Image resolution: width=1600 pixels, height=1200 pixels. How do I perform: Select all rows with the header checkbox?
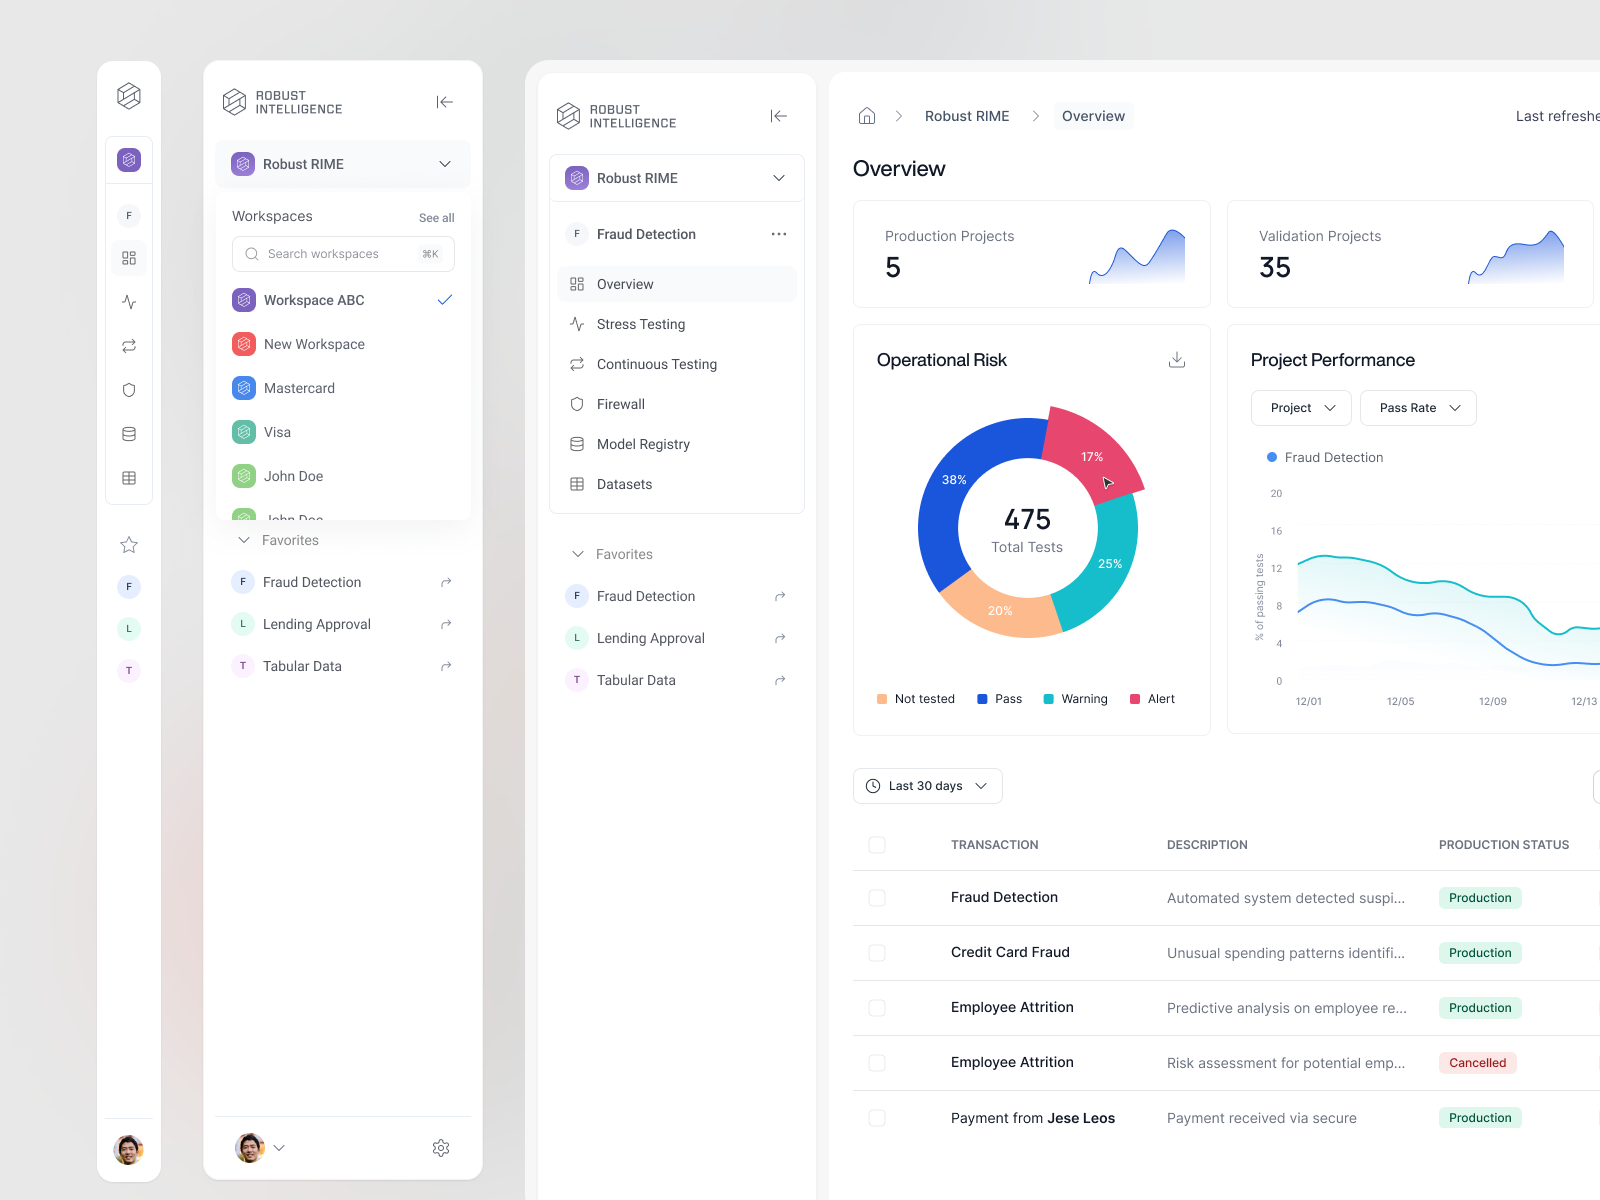(877, 844)
